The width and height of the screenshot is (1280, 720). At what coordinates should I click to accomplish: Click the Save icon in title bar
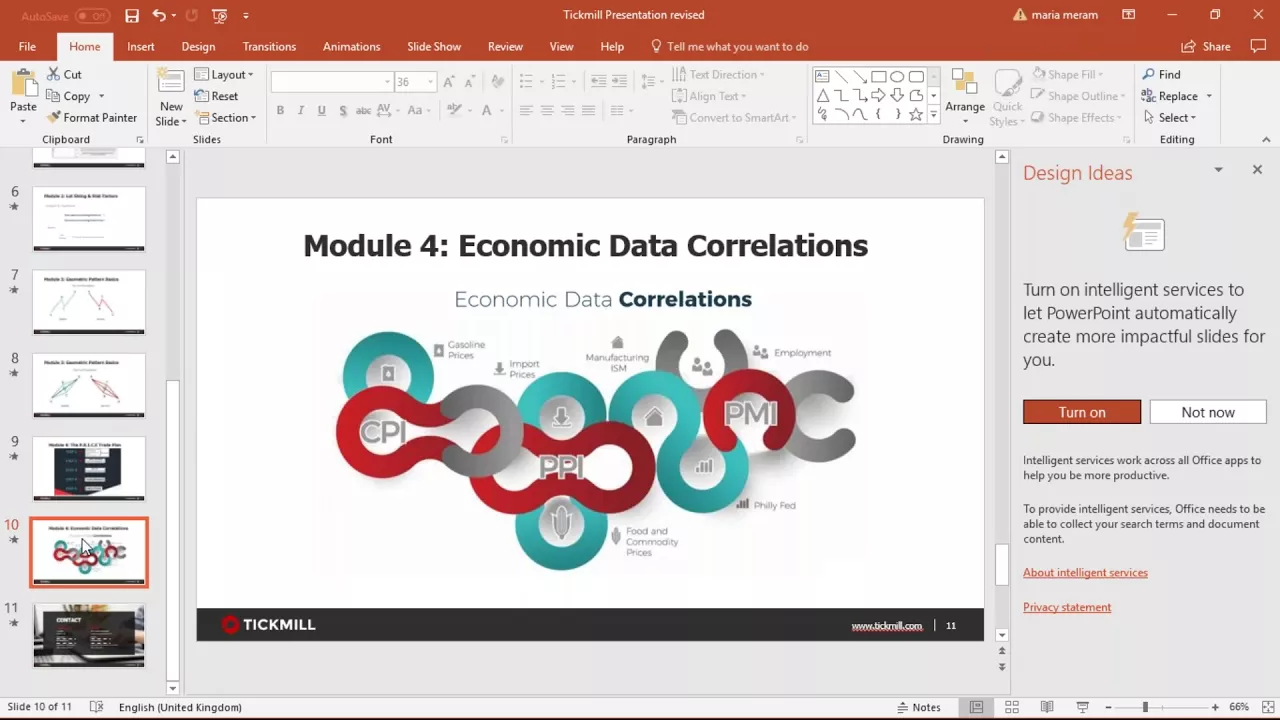pyautogui.click(x=132, y=15)
